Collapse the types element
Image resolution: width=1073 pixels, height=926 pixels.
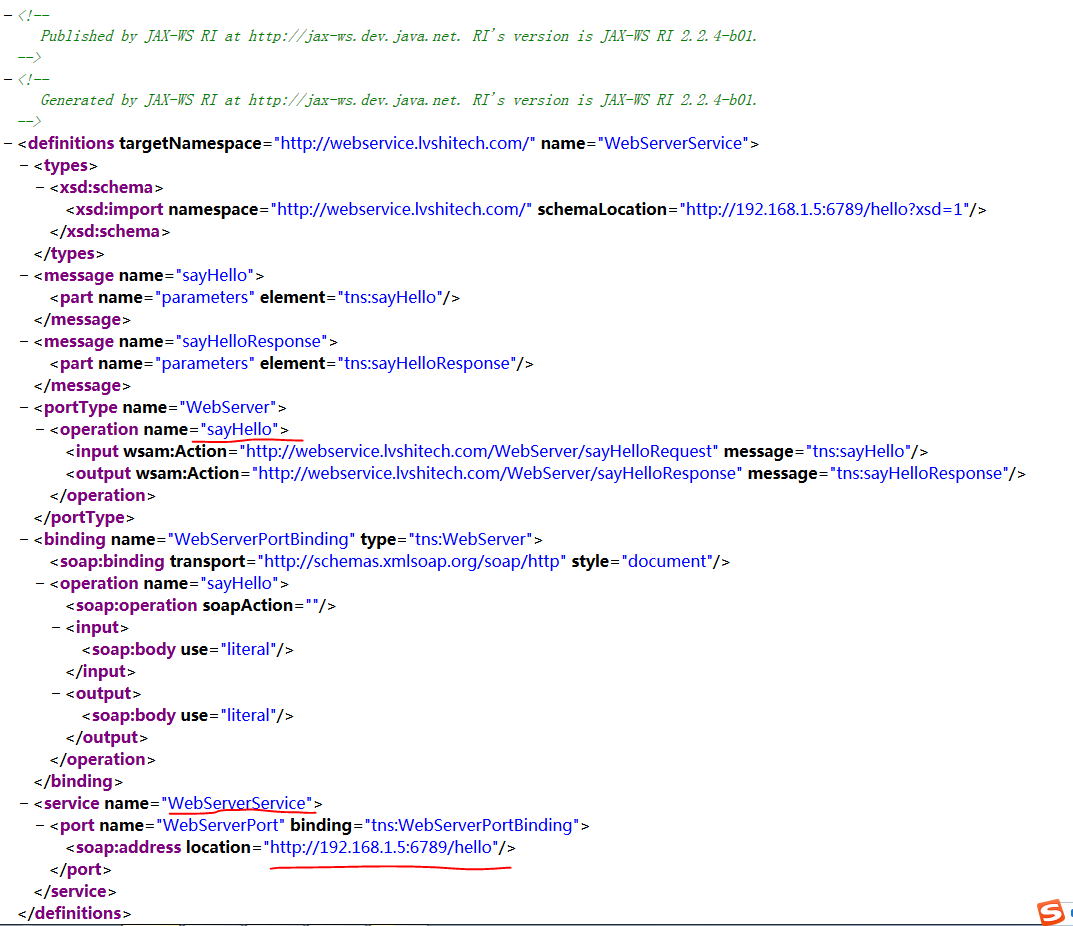[x=24, y=166]
